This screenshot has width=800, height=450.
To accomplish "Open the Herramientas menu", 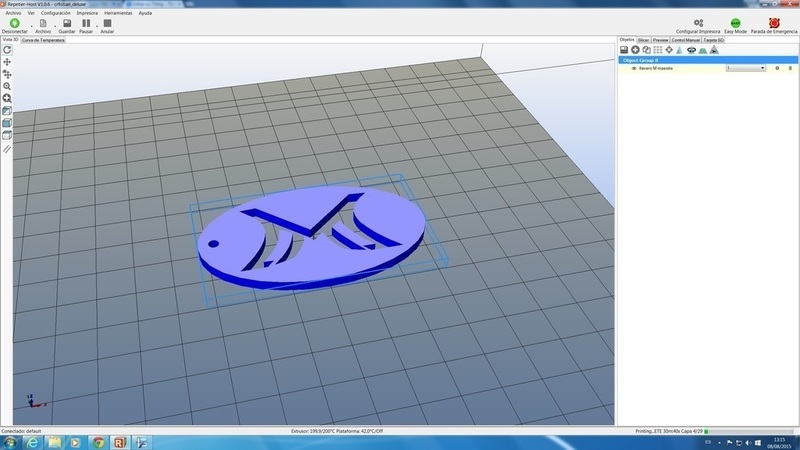I will [117, 13].
